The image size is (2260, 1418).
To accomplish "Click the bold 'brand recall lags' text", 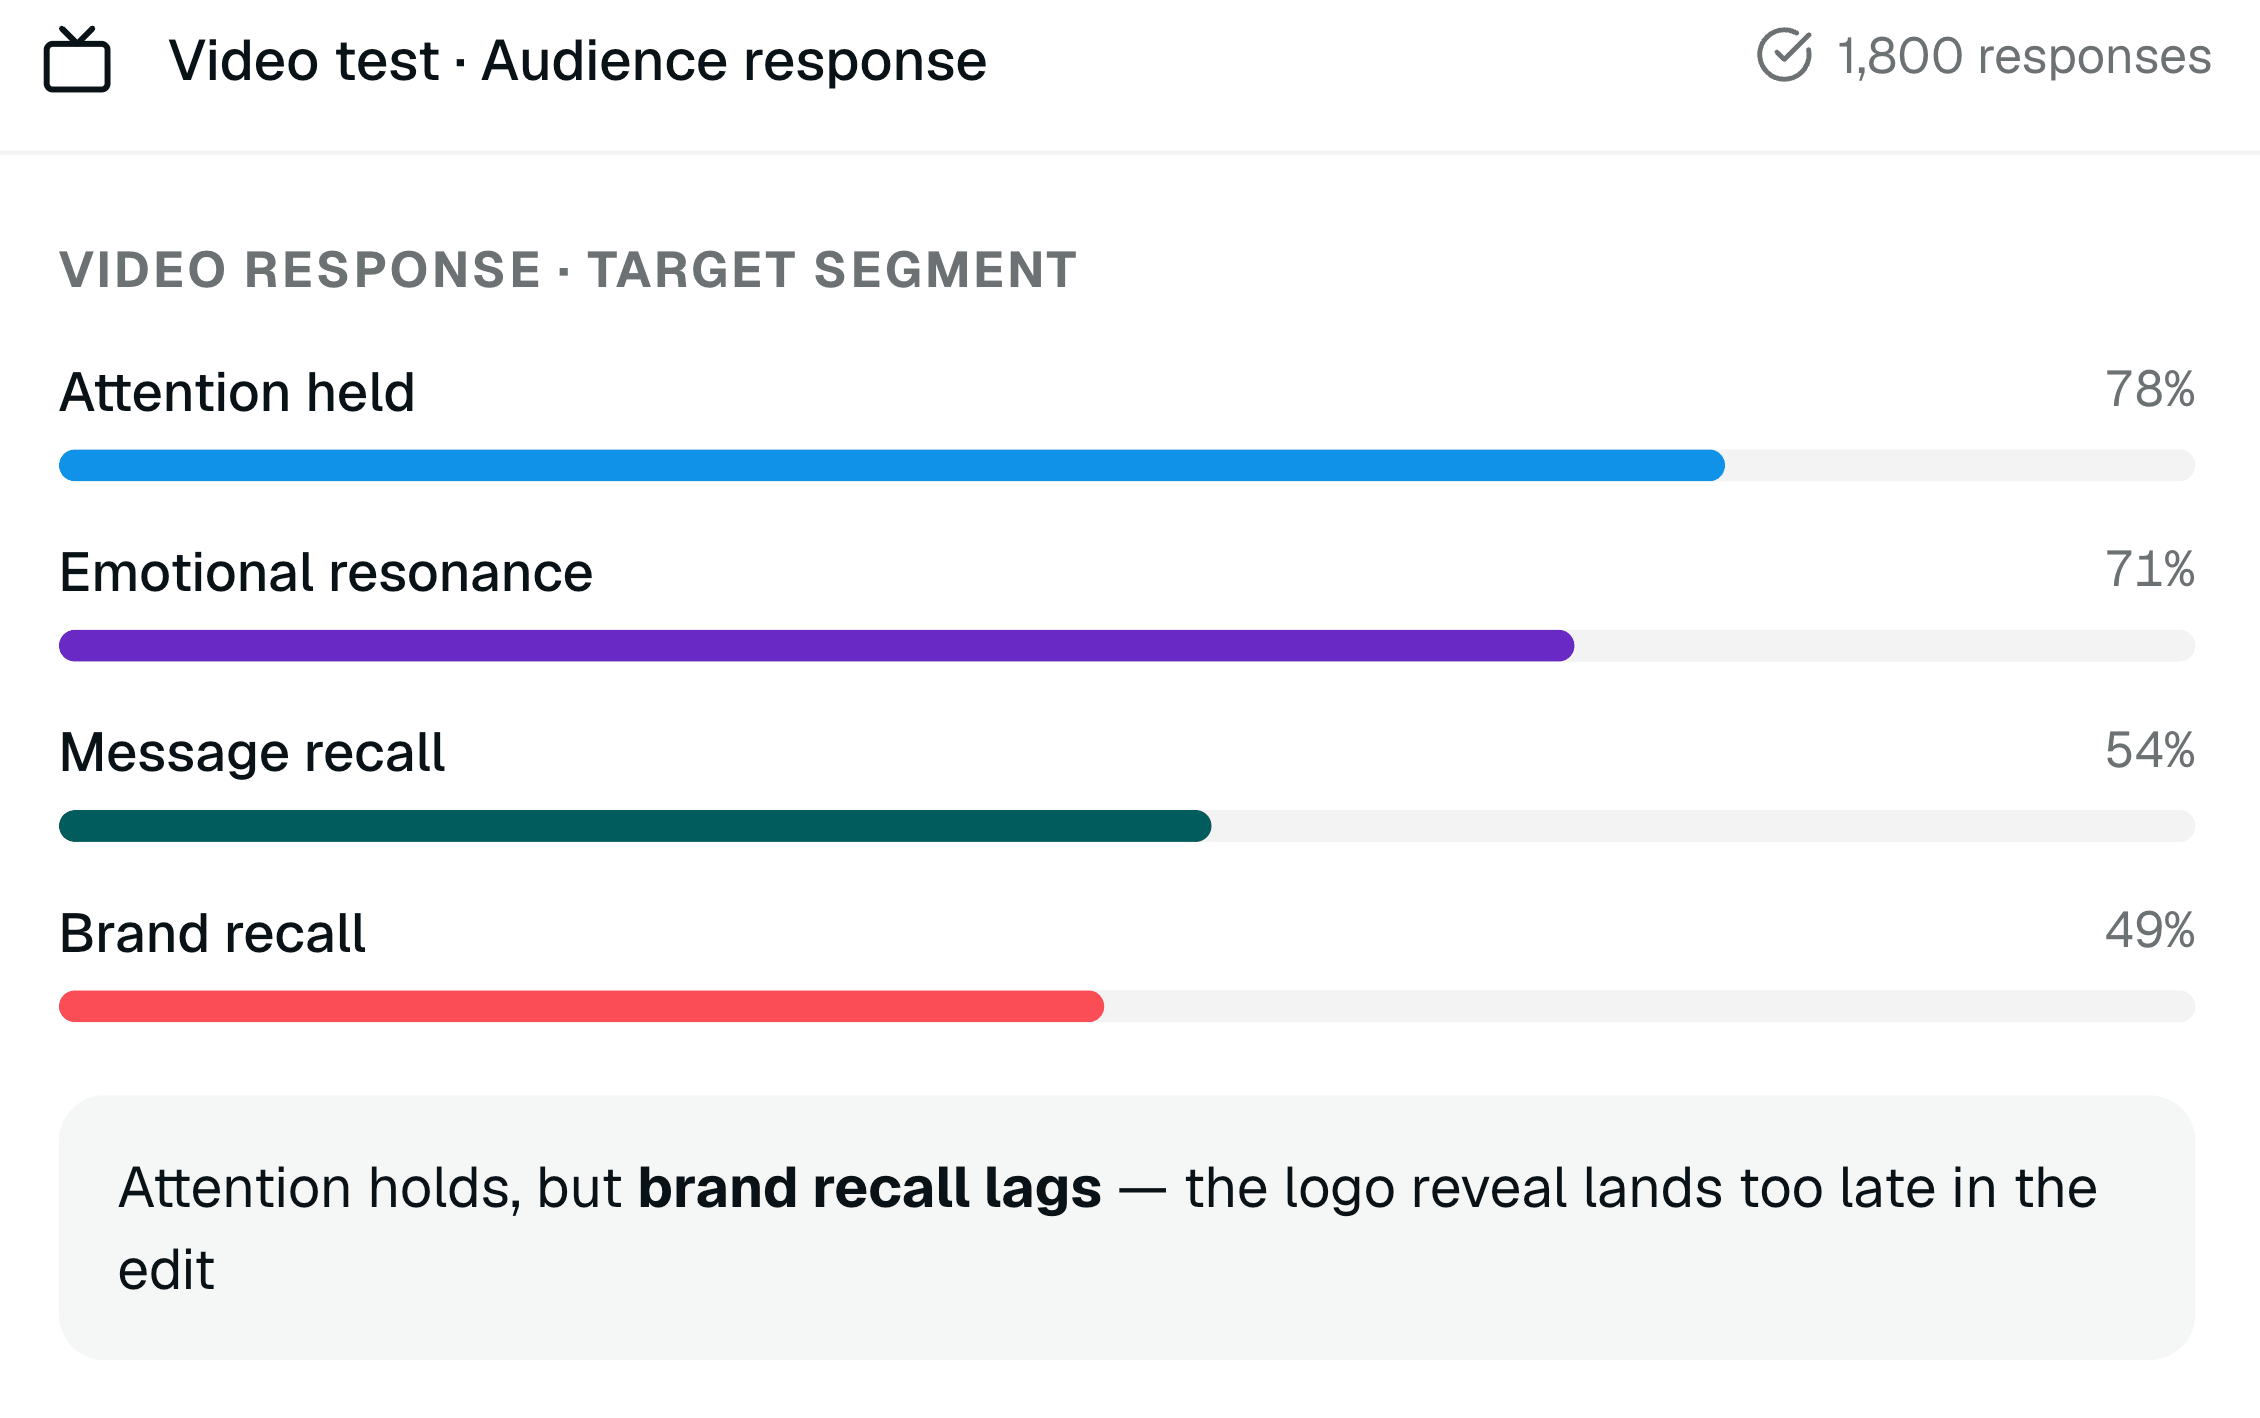I will pyautogui.click(x=870, y=1188).
